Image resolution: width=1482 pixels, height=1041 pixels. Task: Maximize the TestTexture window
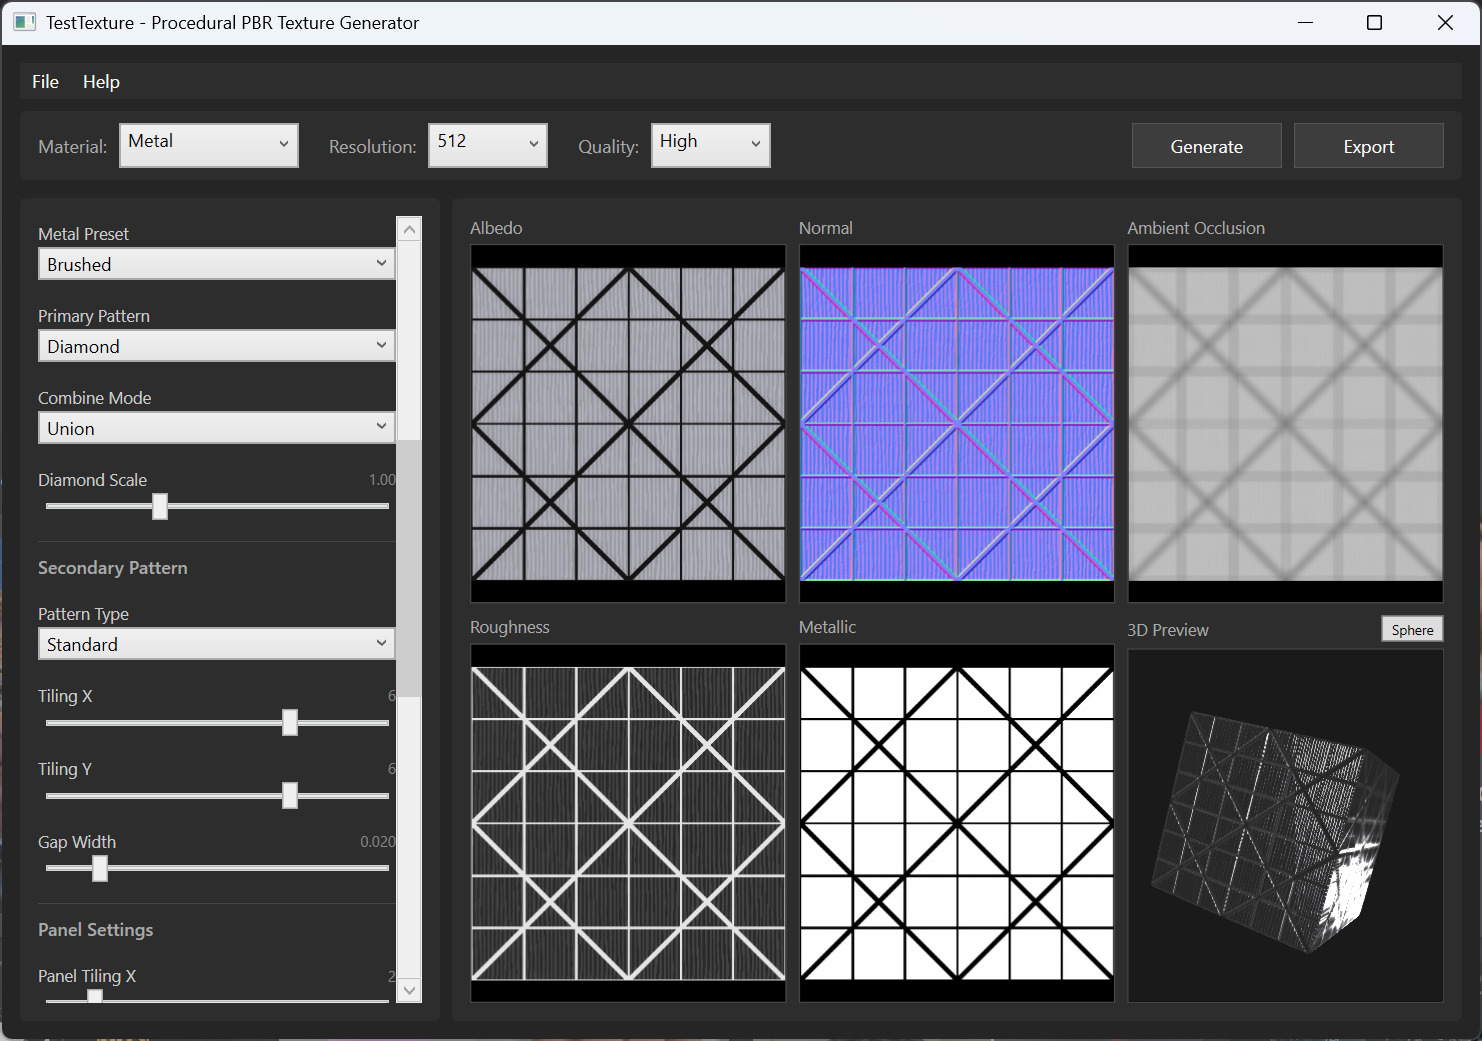point(1374,22)
